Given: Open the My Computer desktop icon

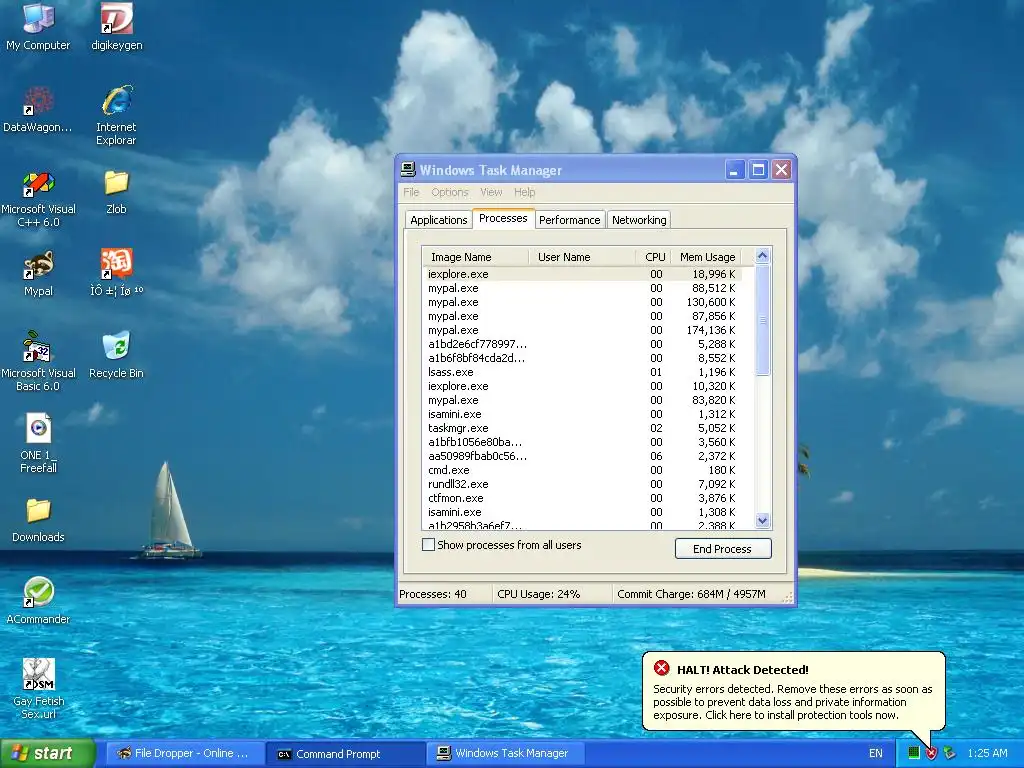Looking at the screenshot, I should (38, 26).
